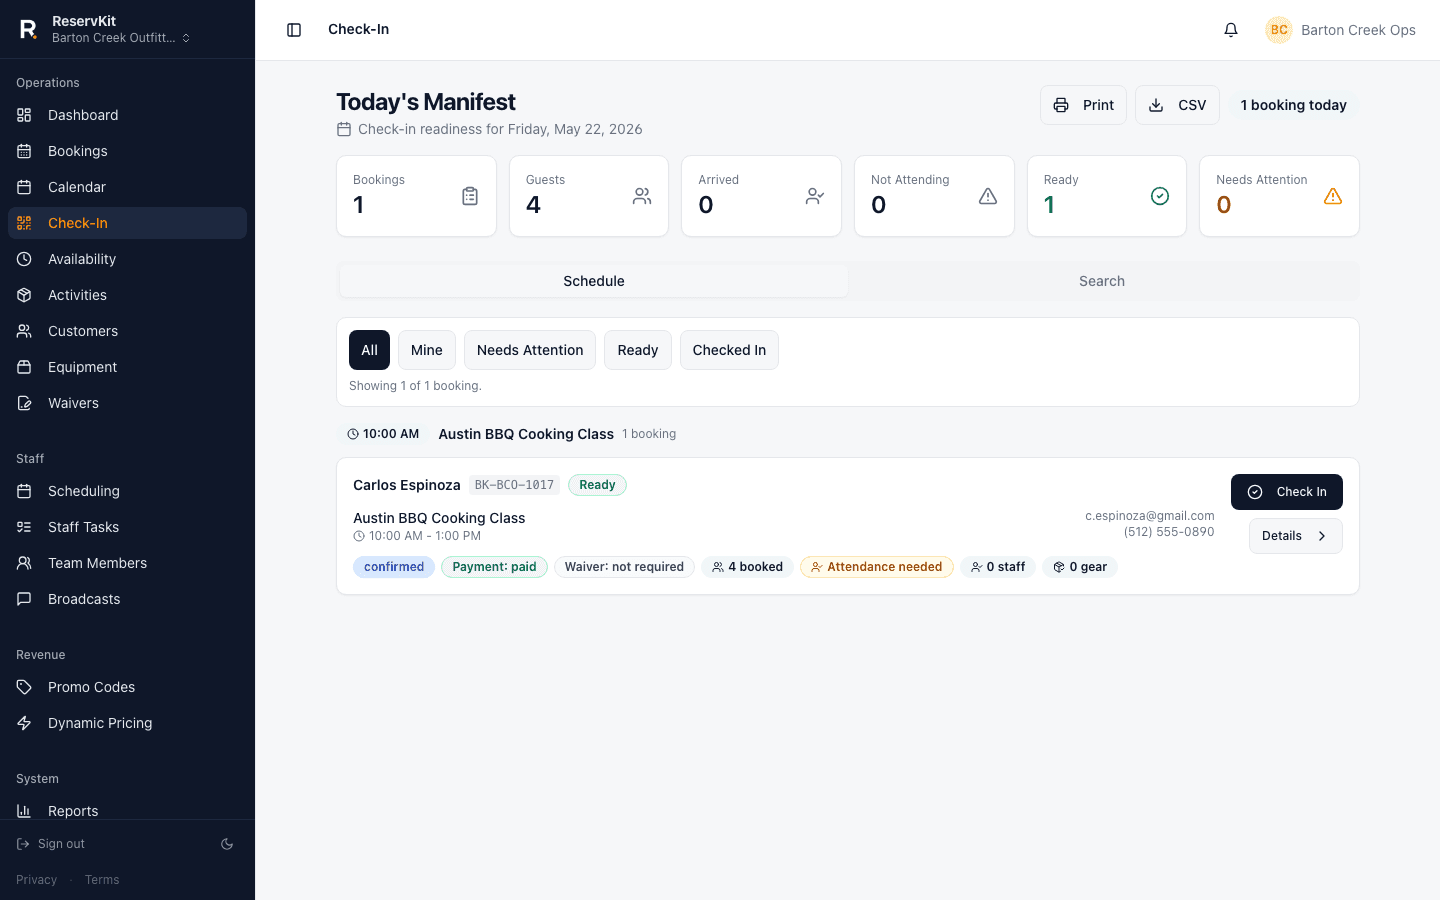The image size is (1440, 900).
Task: Click the Ready status badge on booking
Action: tap(597, 485)
